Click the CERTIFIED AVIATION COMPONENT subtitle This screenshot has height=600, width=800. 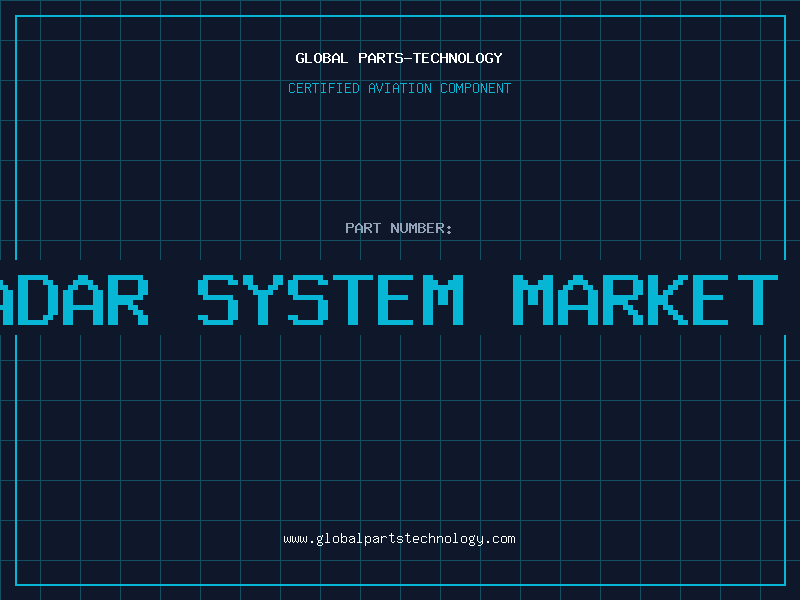399,88
